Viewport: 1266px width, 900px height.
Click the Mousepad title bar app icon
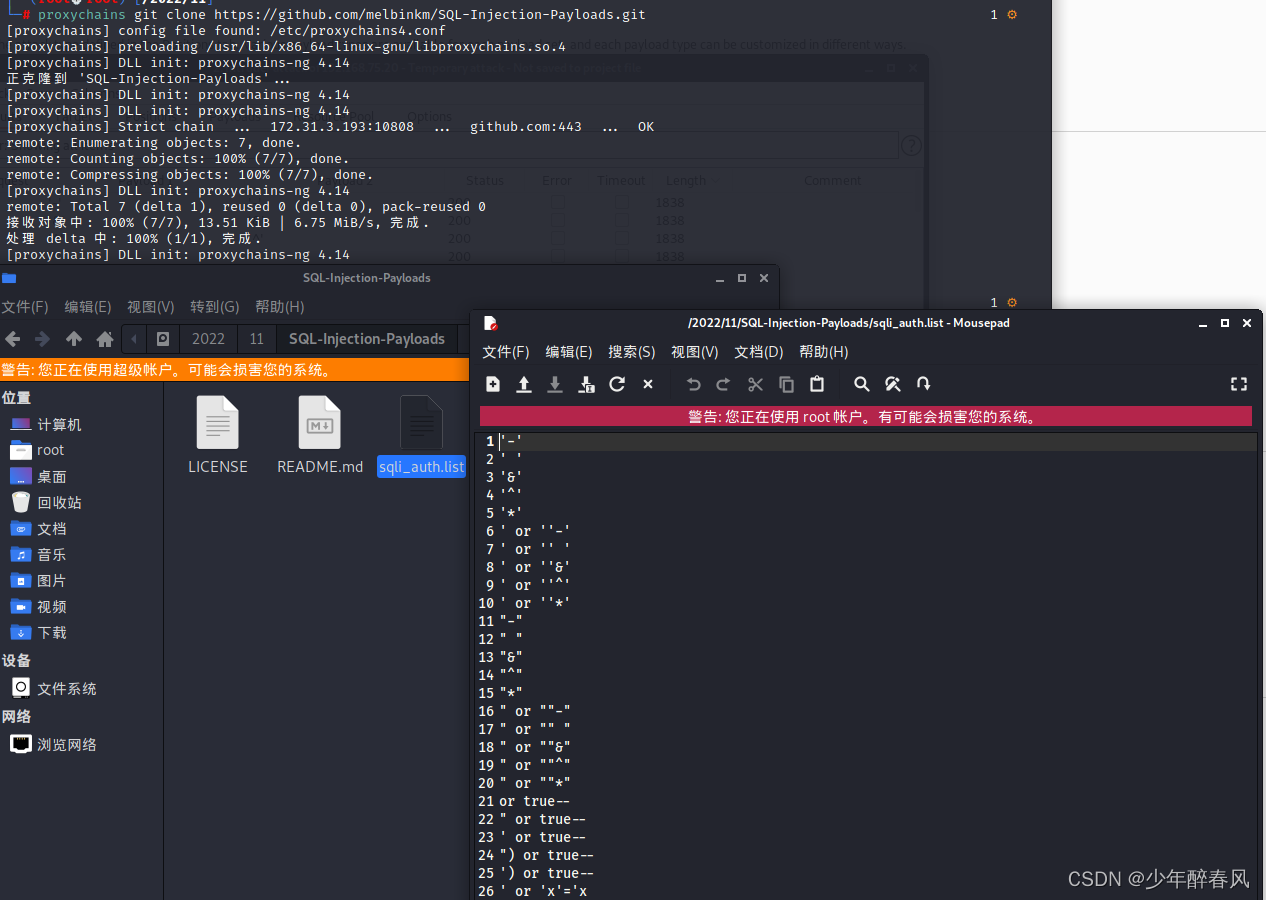point(490,323)
